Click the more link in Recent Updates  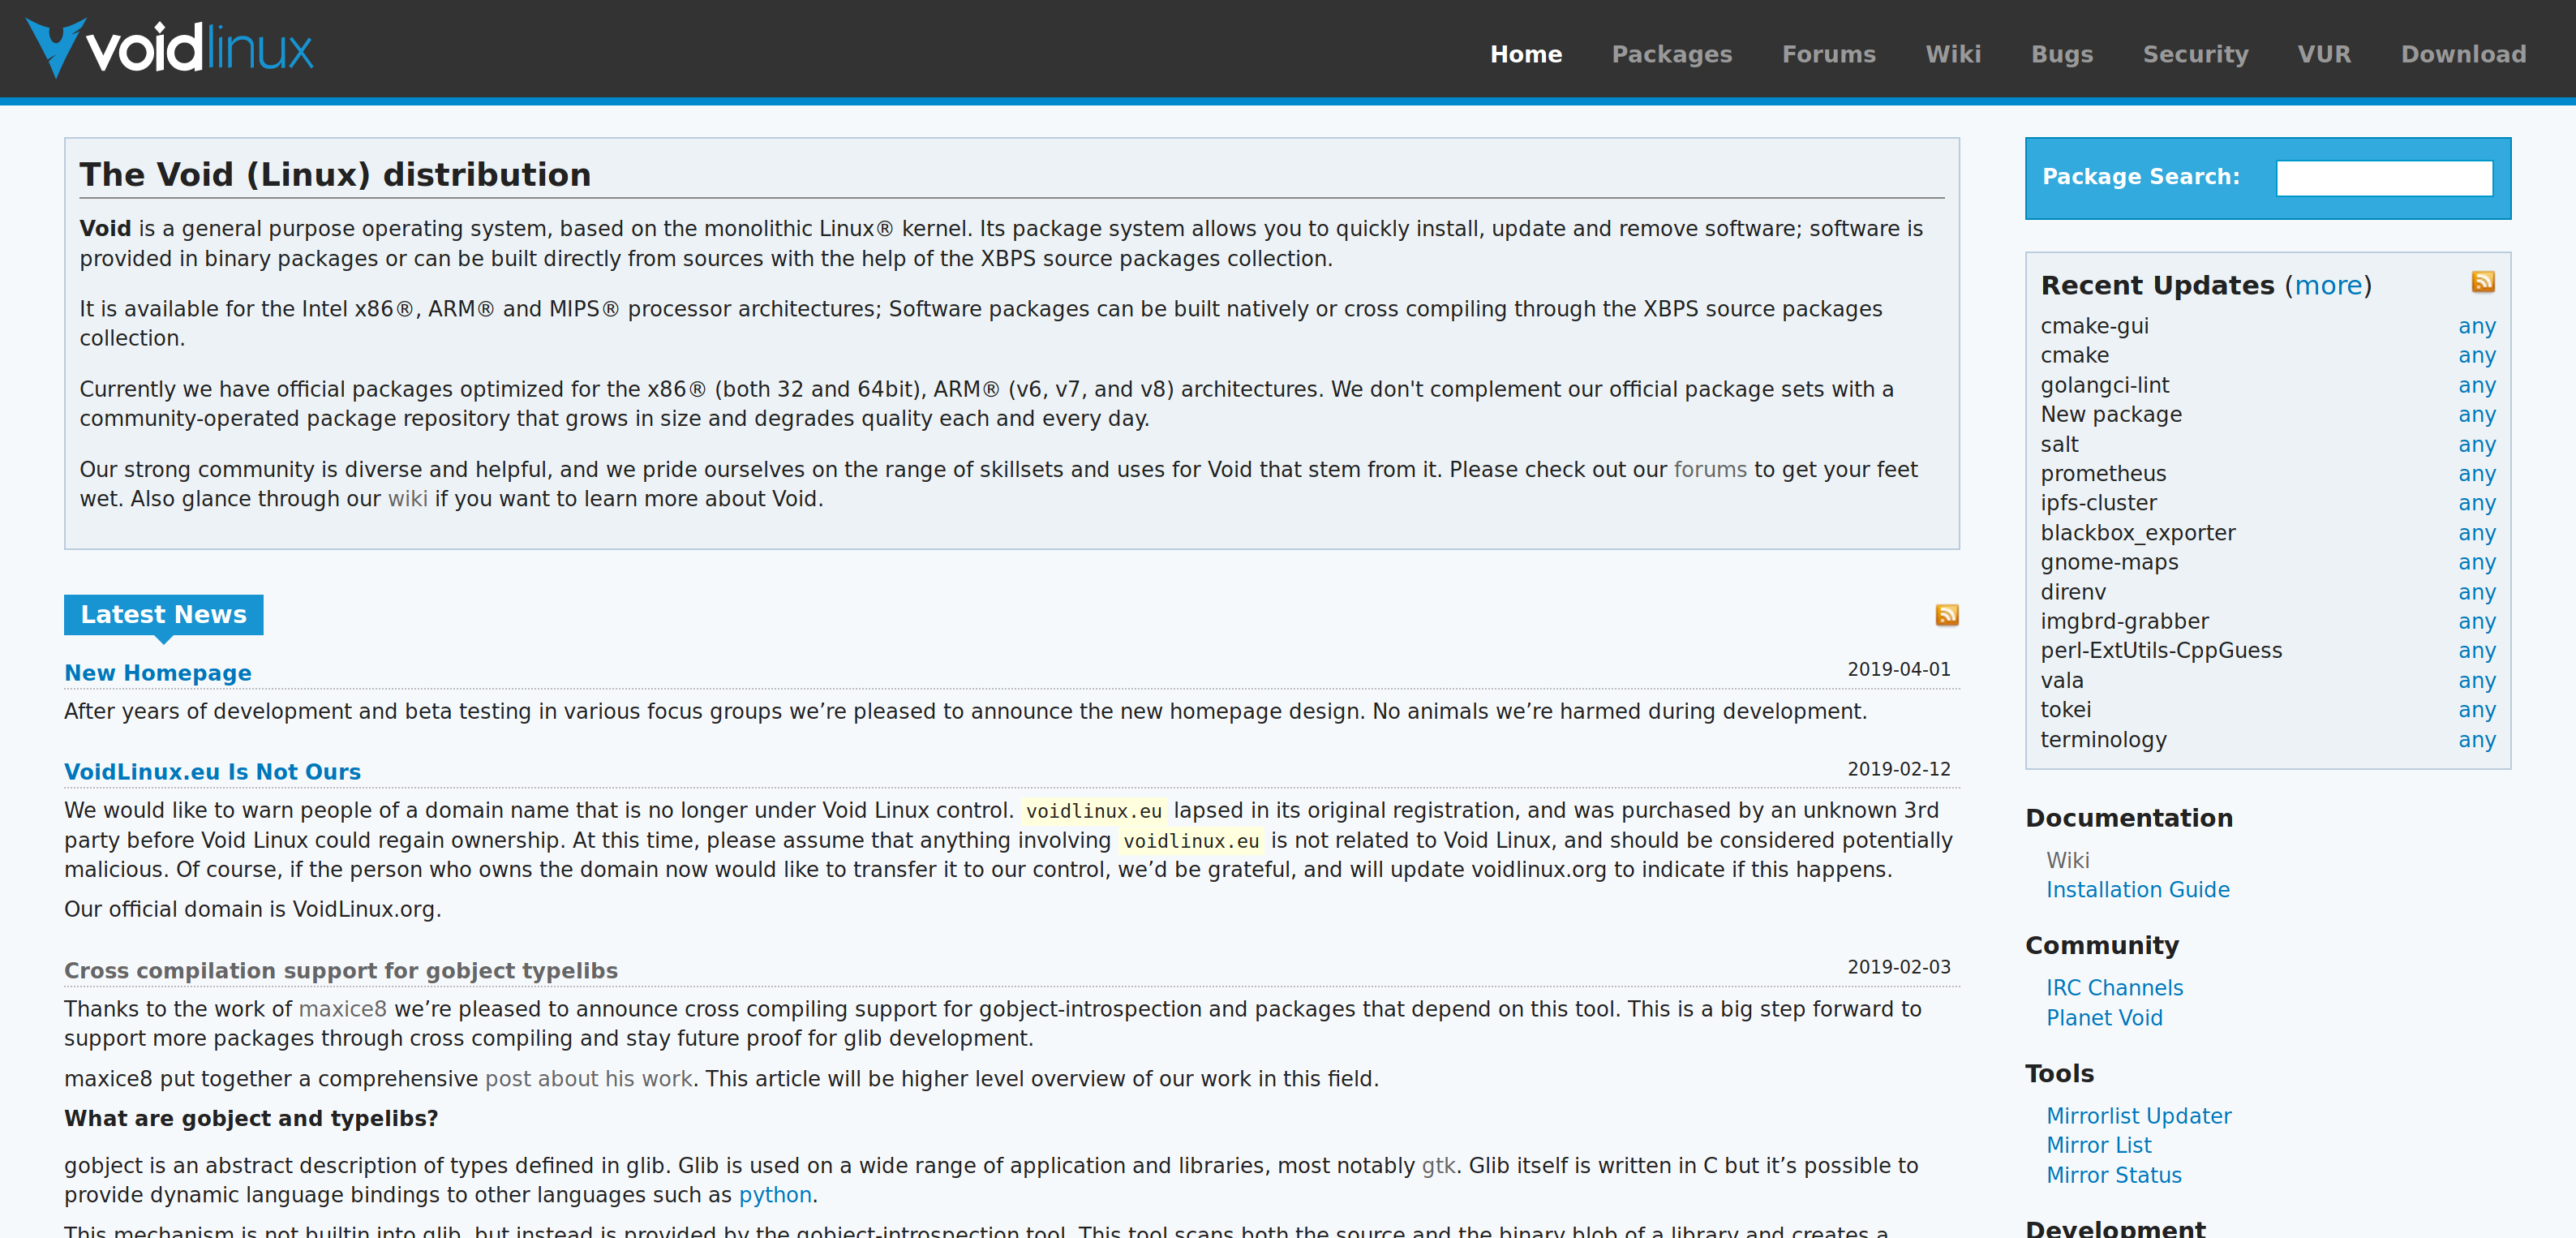point(2327,286)
